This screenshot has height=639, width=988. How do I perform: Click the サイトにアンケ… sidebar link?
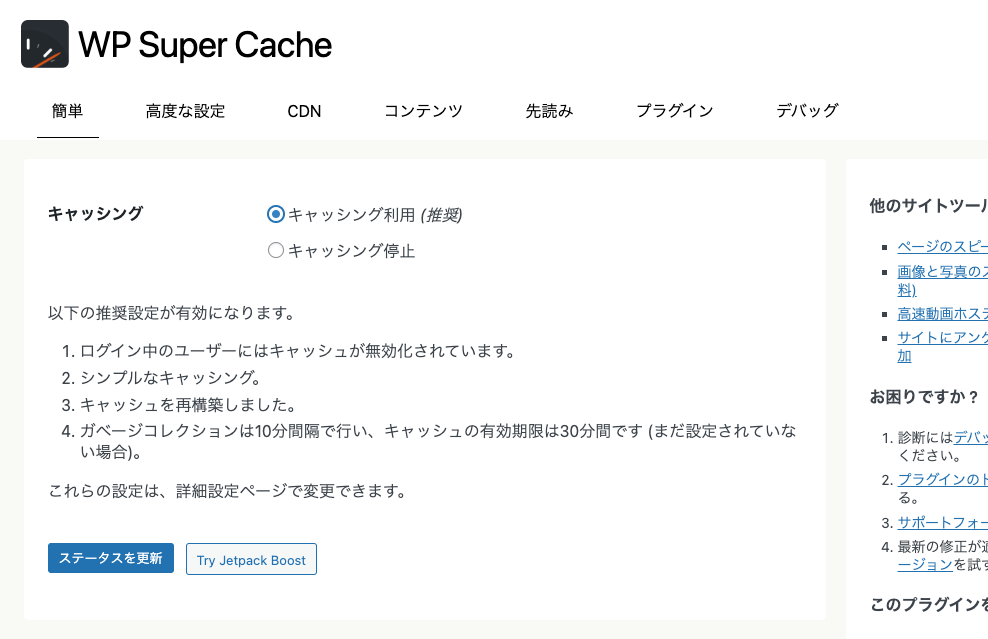click(x=942, y=337)
